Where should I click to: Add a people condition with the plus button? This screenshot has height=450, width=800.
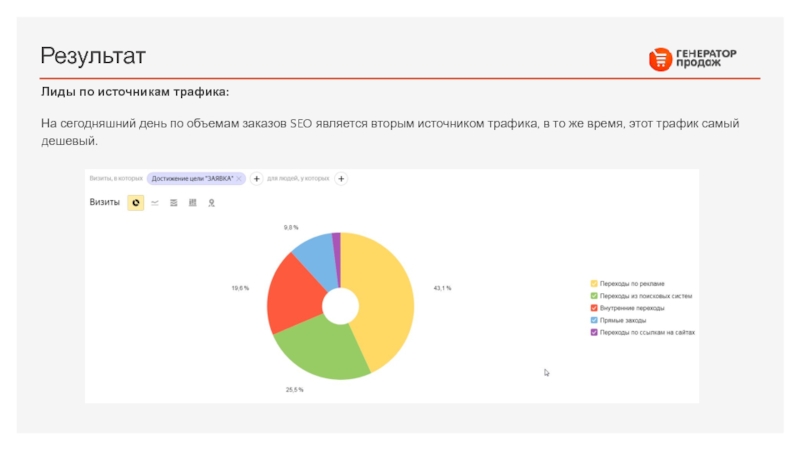340,179
